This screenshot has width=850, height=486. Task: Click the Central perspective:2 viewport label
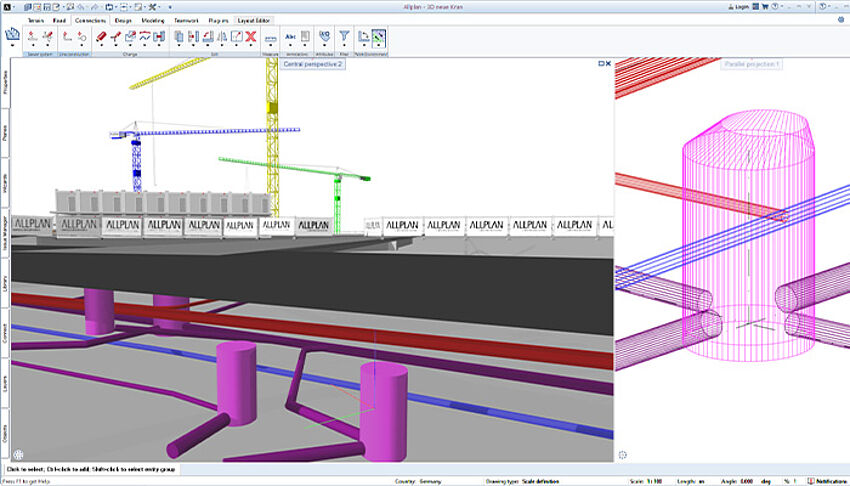pyautogui.click(x=313, y=63)
